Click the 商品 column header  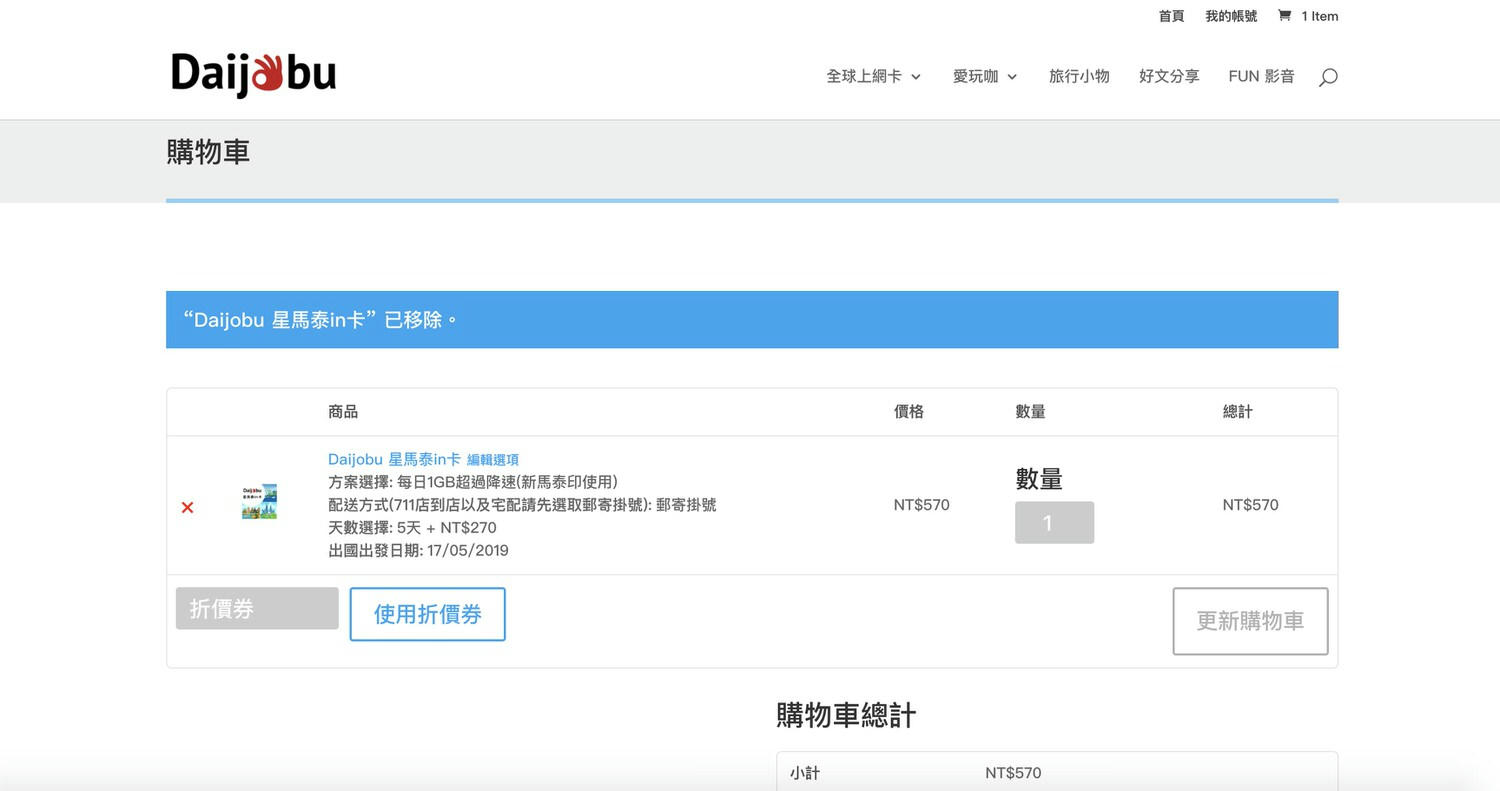pyautogui.click(x=343, y=412)
